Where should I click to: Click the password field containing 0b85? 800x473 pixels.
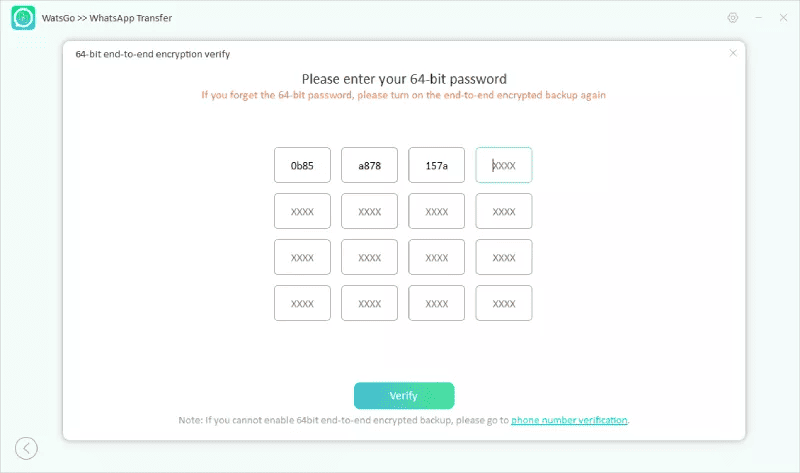coord(302,165)
